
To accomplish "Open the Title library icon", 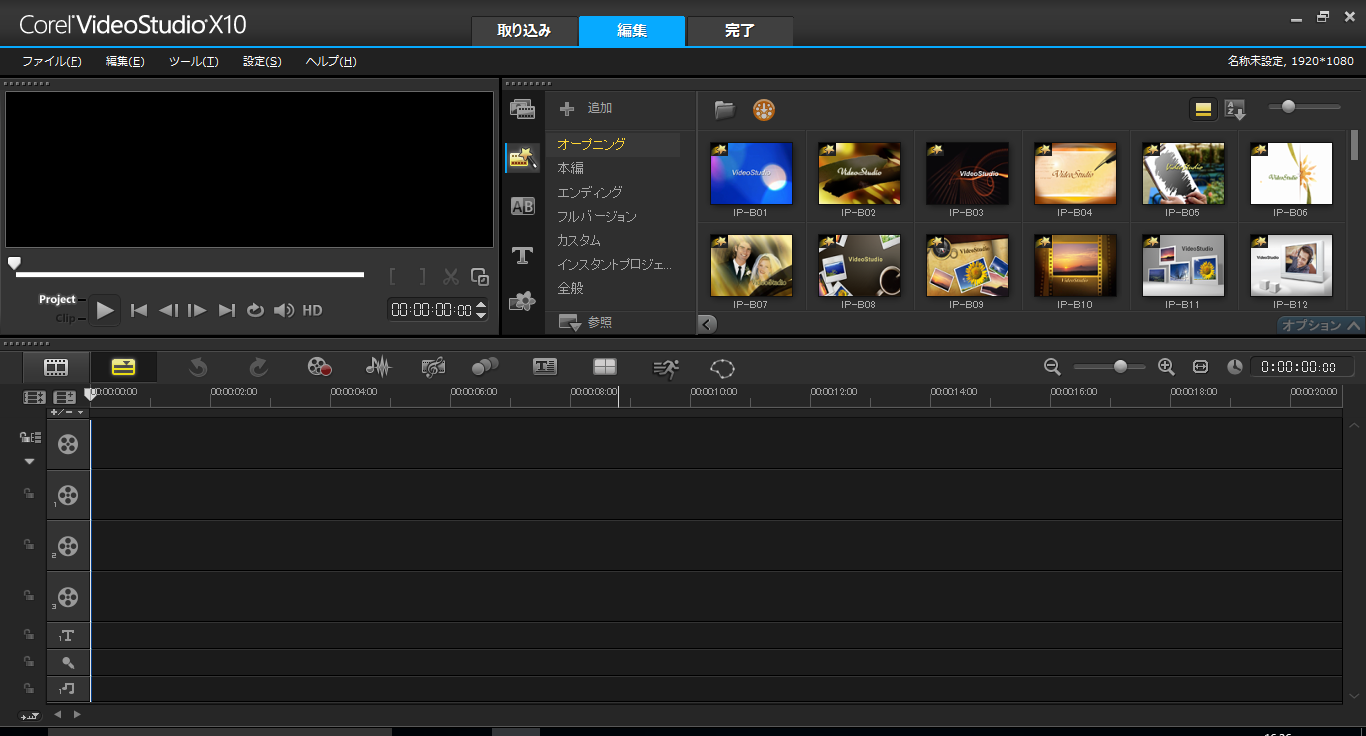I will (x=522, y=255).
